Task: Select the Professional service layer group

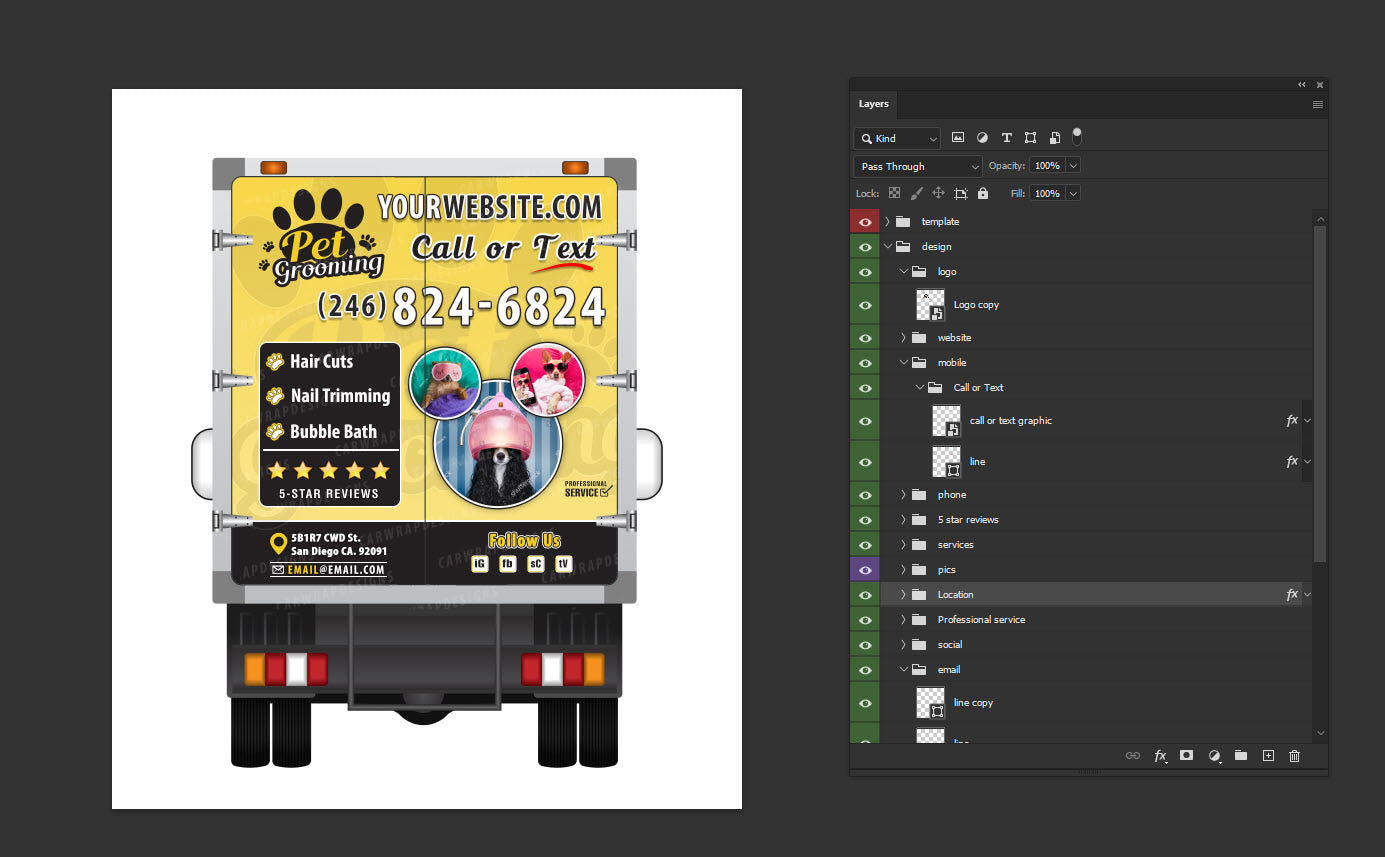Action: (x=981, y=620)
